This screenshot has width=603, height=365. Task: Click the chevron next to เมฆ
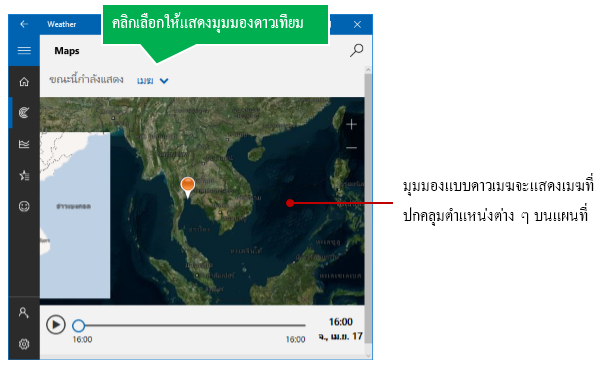164,81
